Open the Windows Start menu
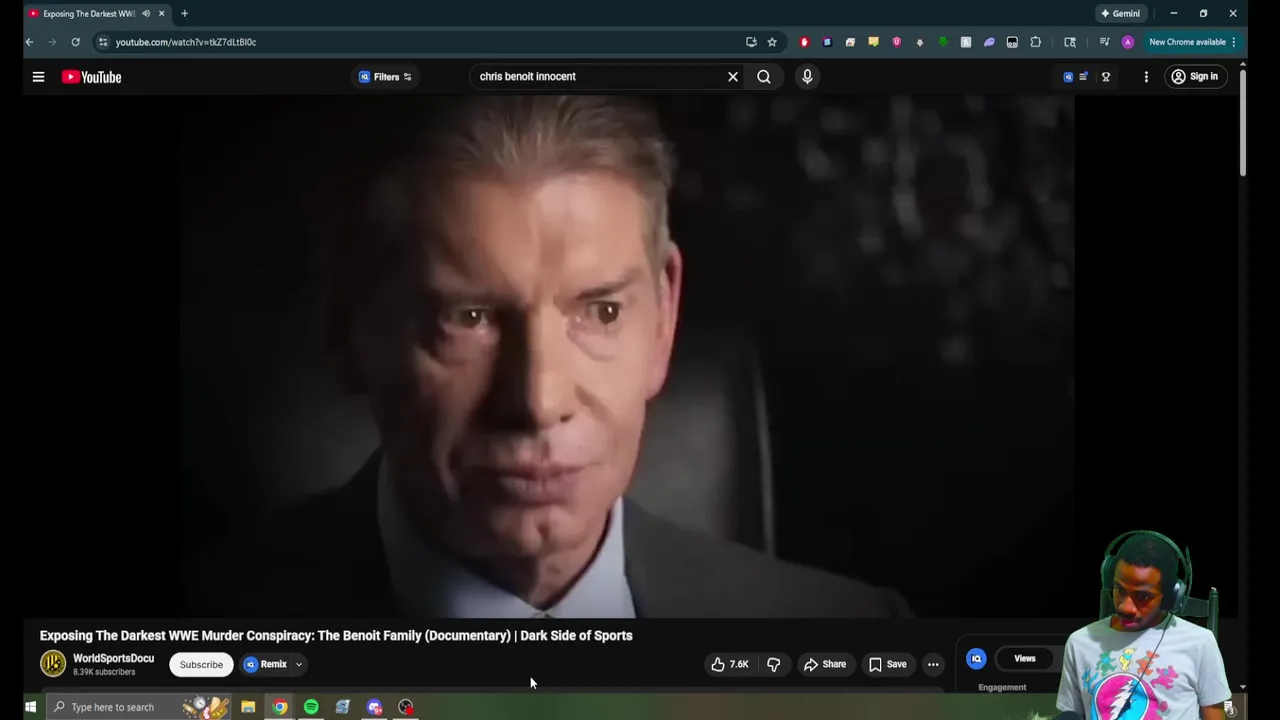 30,707
